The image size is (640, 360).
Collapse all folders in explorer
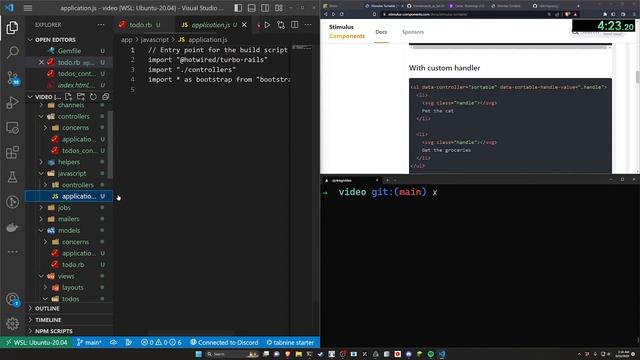coord(105,97)
